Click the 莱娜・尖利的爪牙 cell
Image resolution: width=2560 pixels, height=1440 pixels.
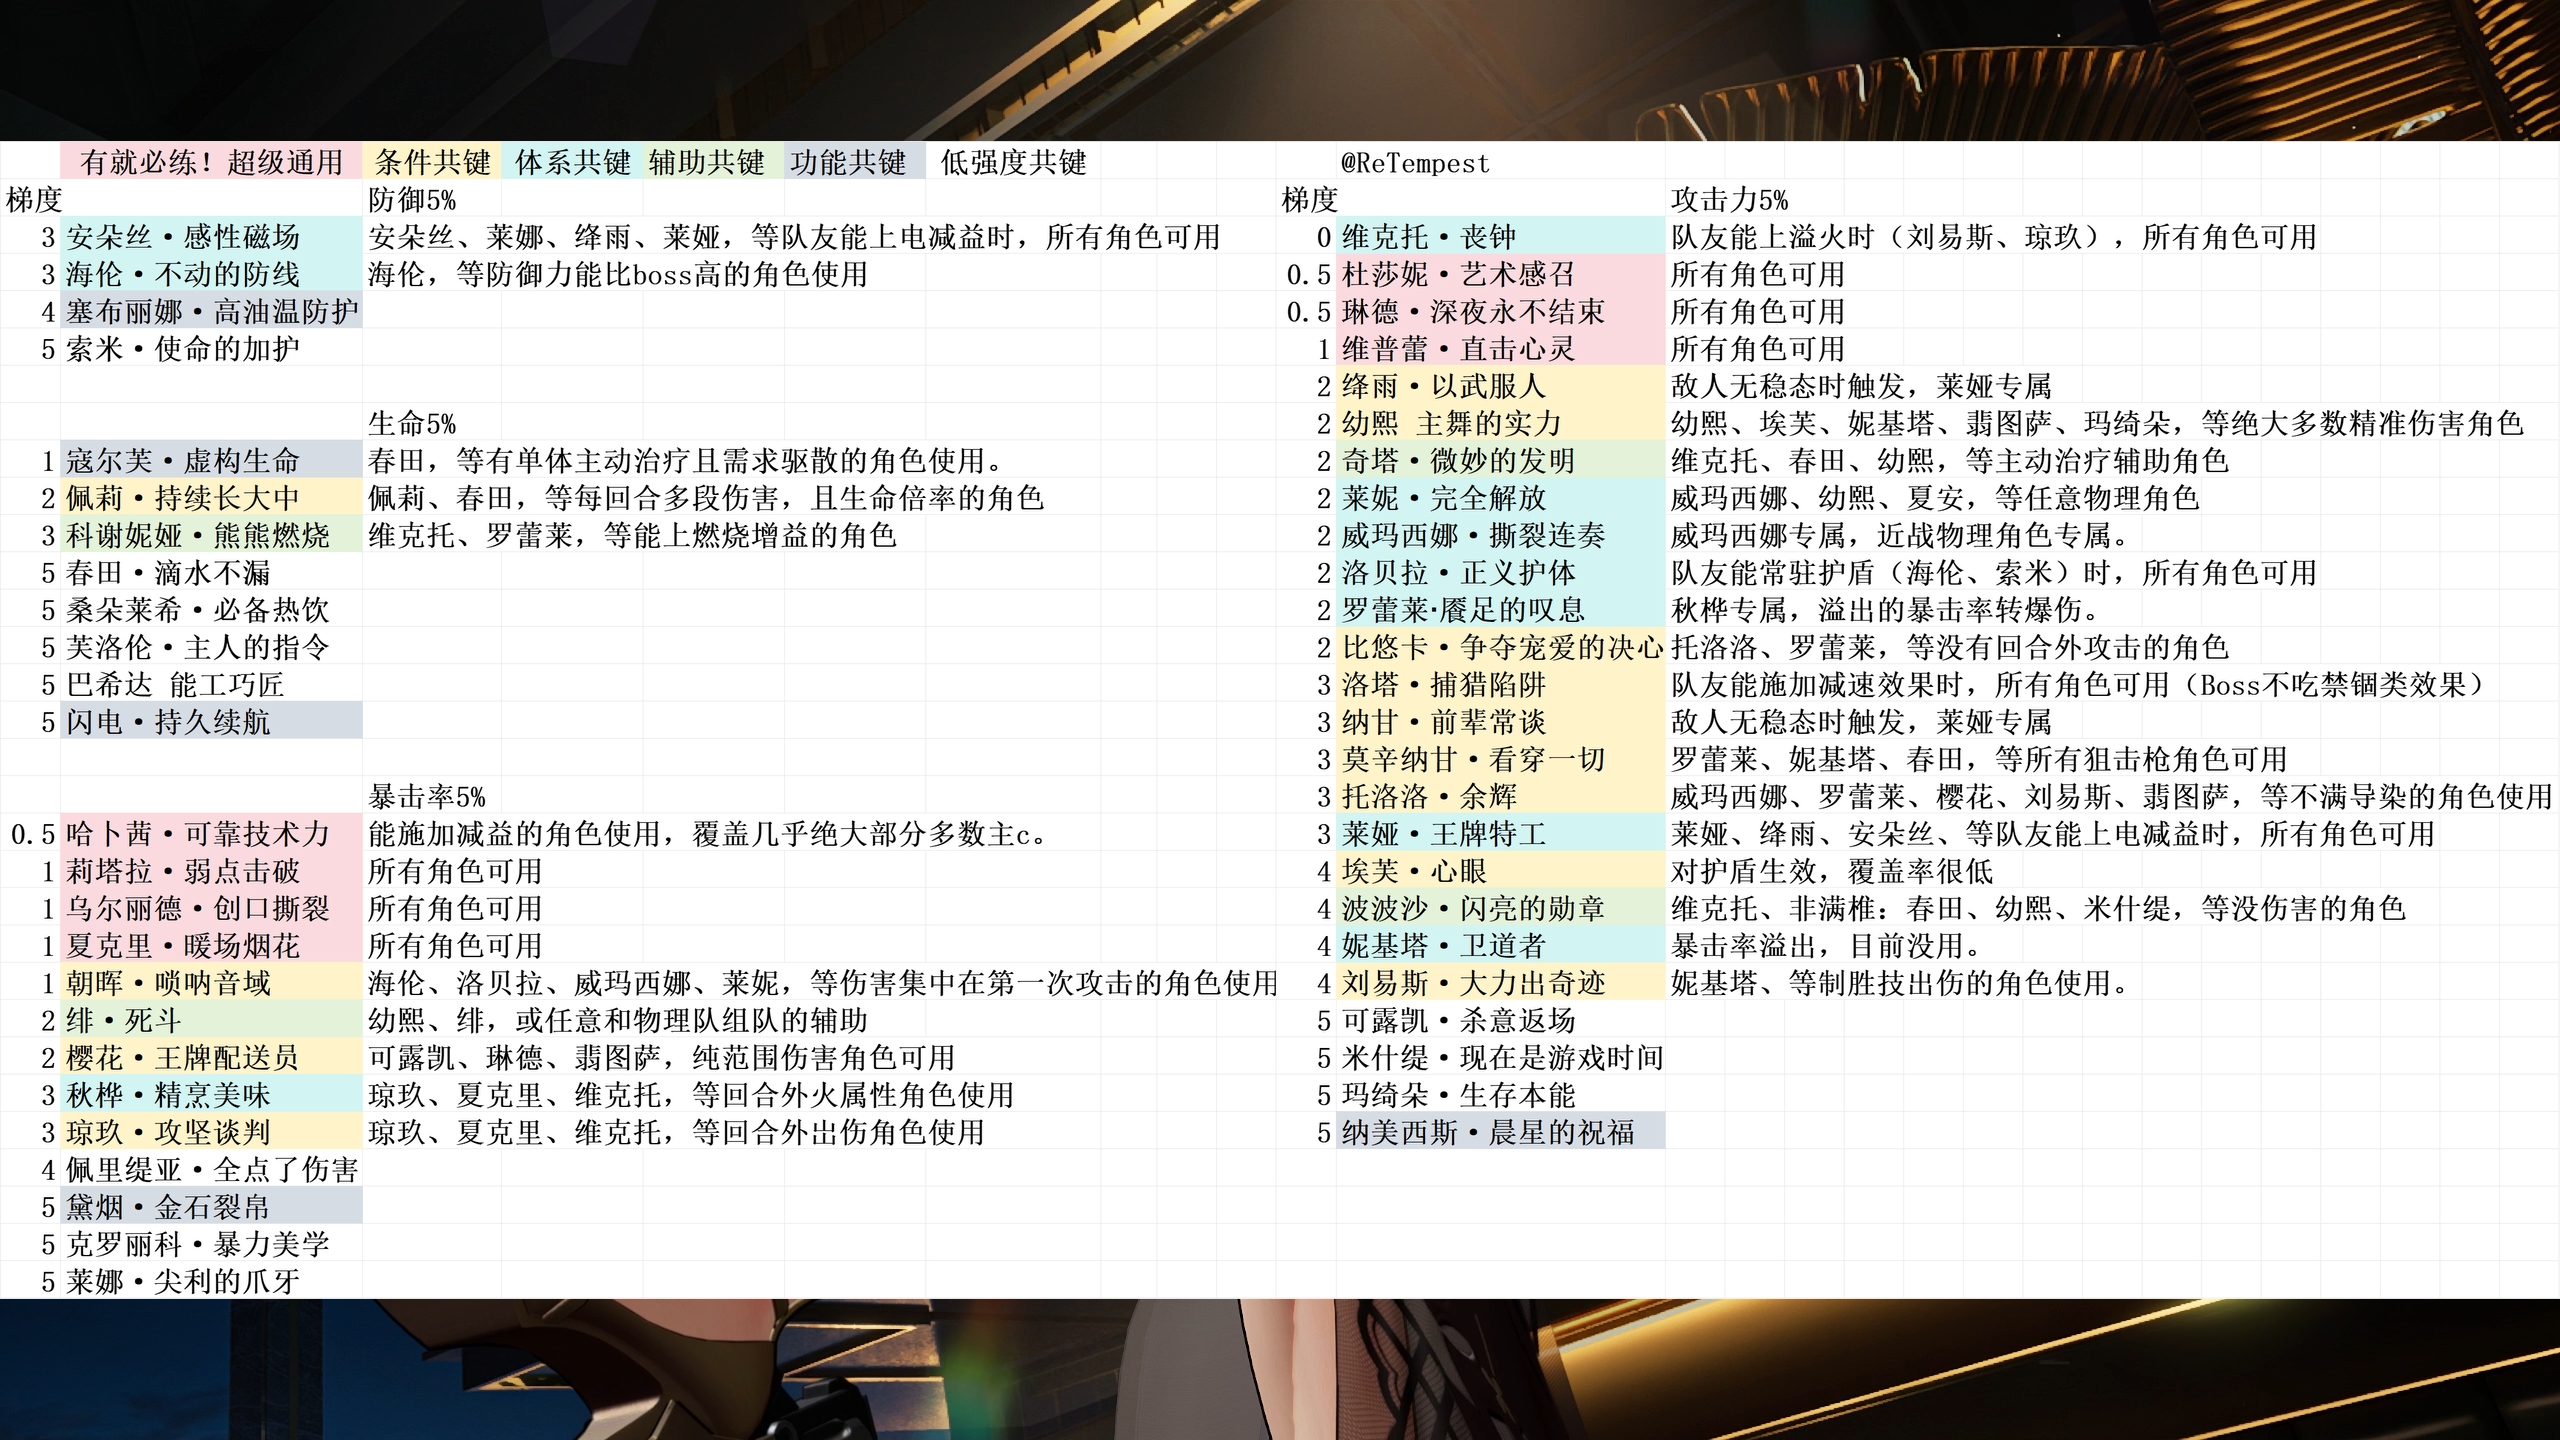(183, 1281)
